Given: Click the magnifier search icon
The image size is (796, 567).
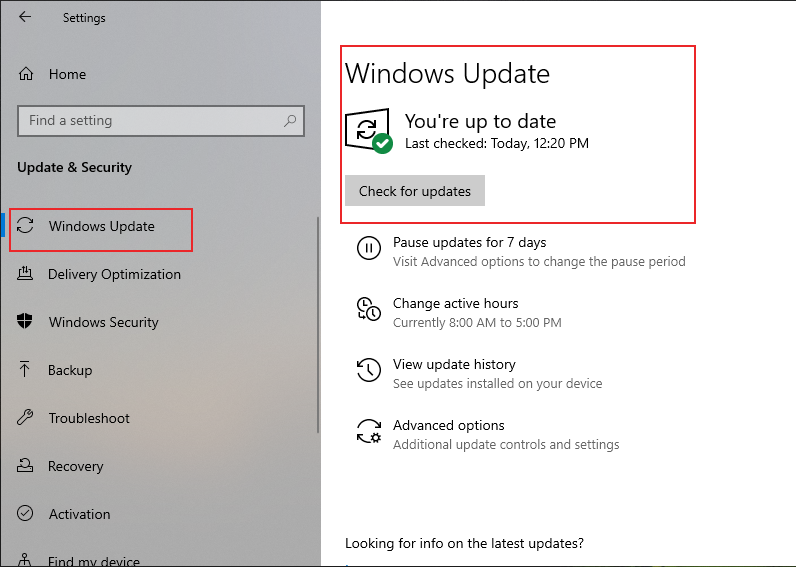Looking at the screenshot, I should coord(290,121).
